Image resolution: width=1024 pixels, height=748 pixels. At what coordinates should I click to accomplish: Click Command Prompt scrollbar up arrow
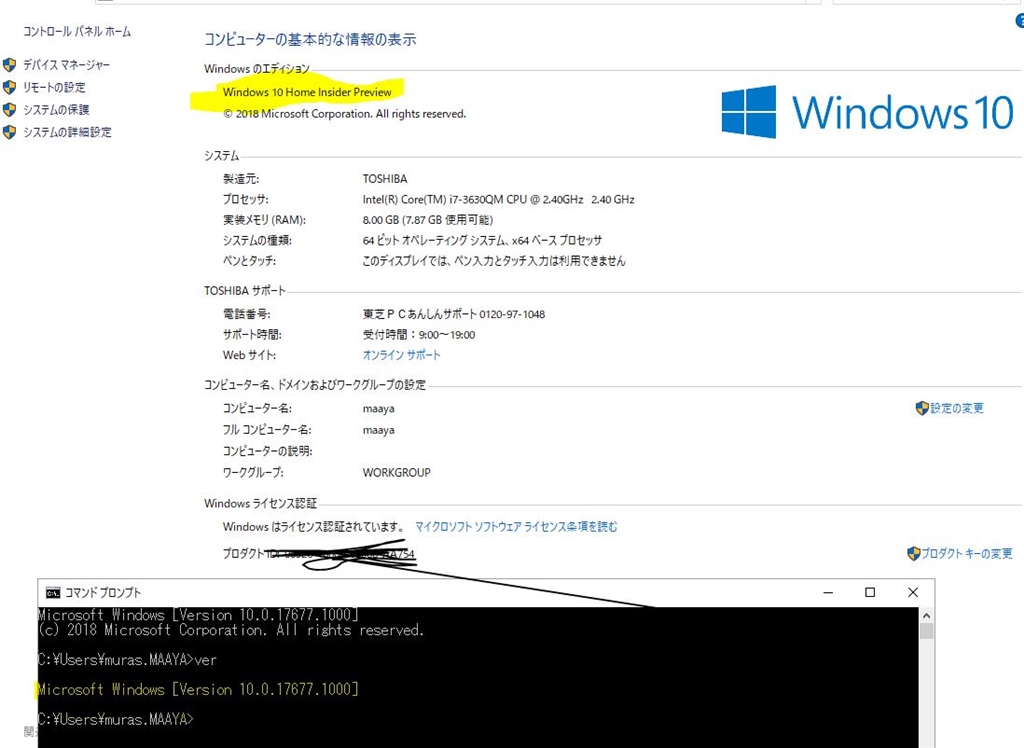[x=926, y=615]
